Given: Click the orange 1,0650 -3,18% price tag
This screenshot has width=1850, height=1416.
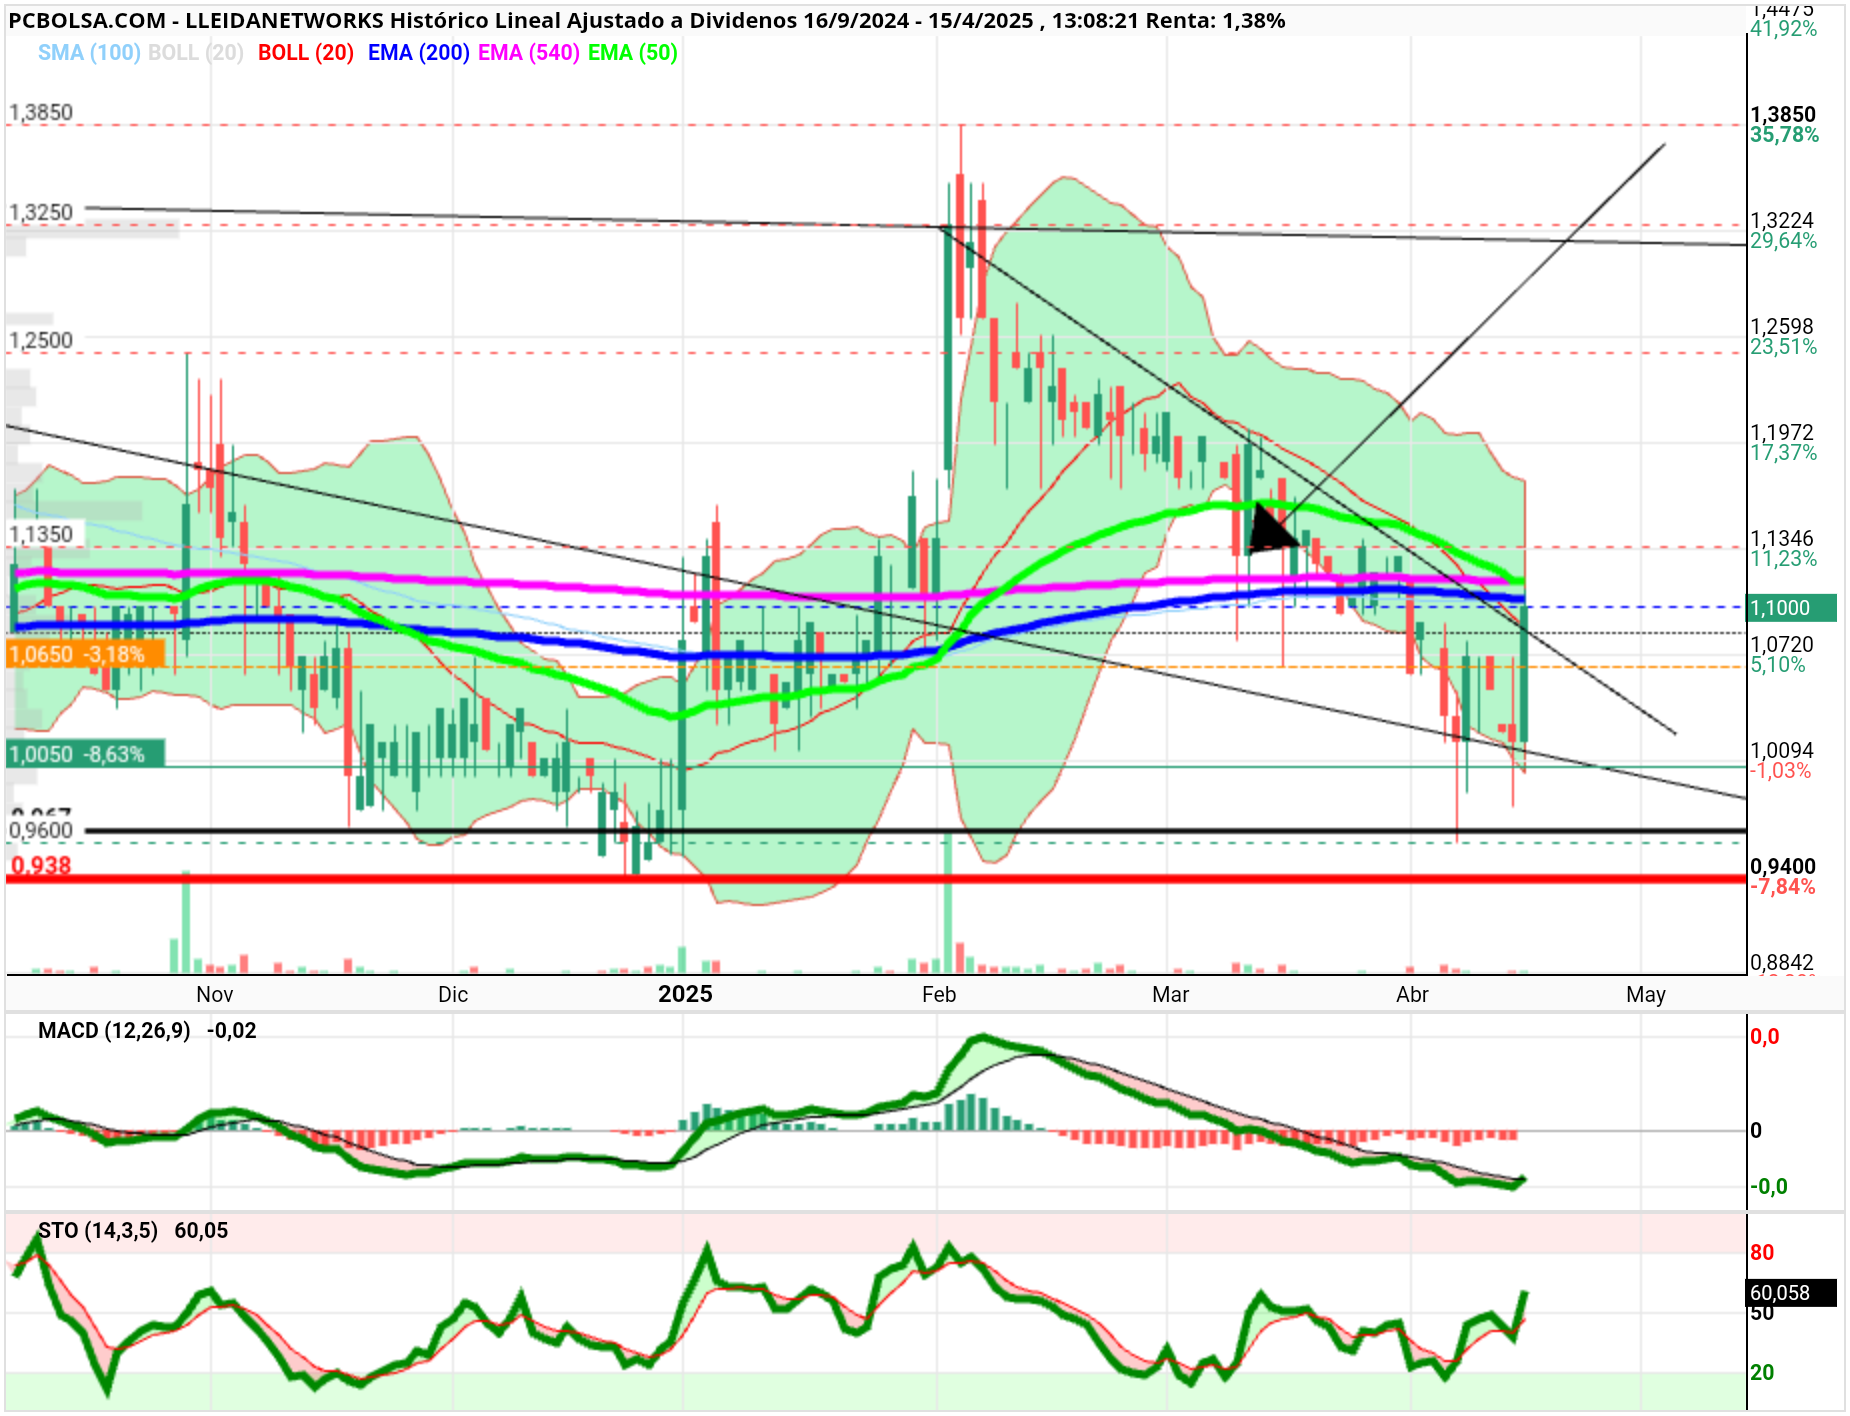Looking at the screenshot, I should [86, 655].
